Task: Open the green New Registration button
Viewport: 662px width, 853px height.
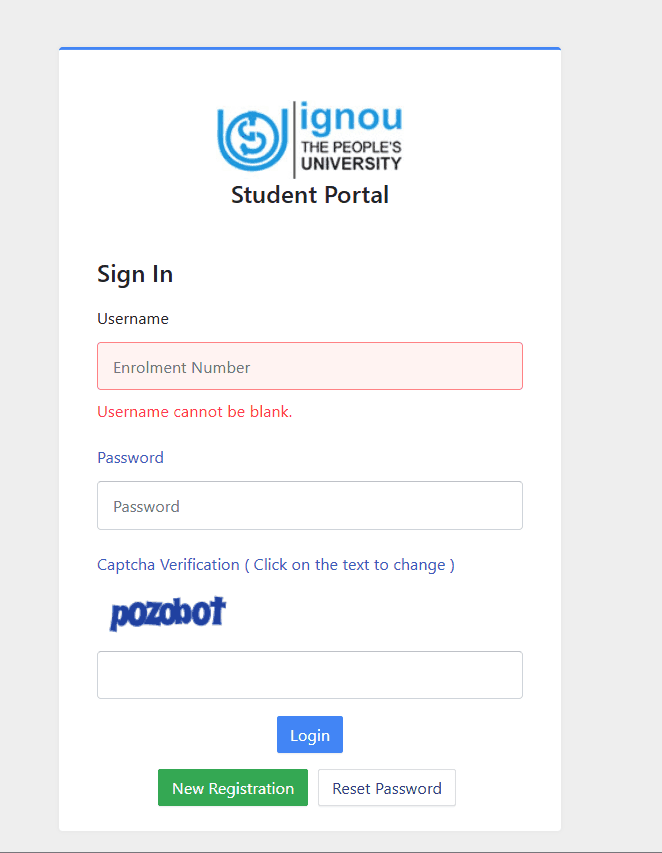Action: pyautogui.click(x=233, y=788)
